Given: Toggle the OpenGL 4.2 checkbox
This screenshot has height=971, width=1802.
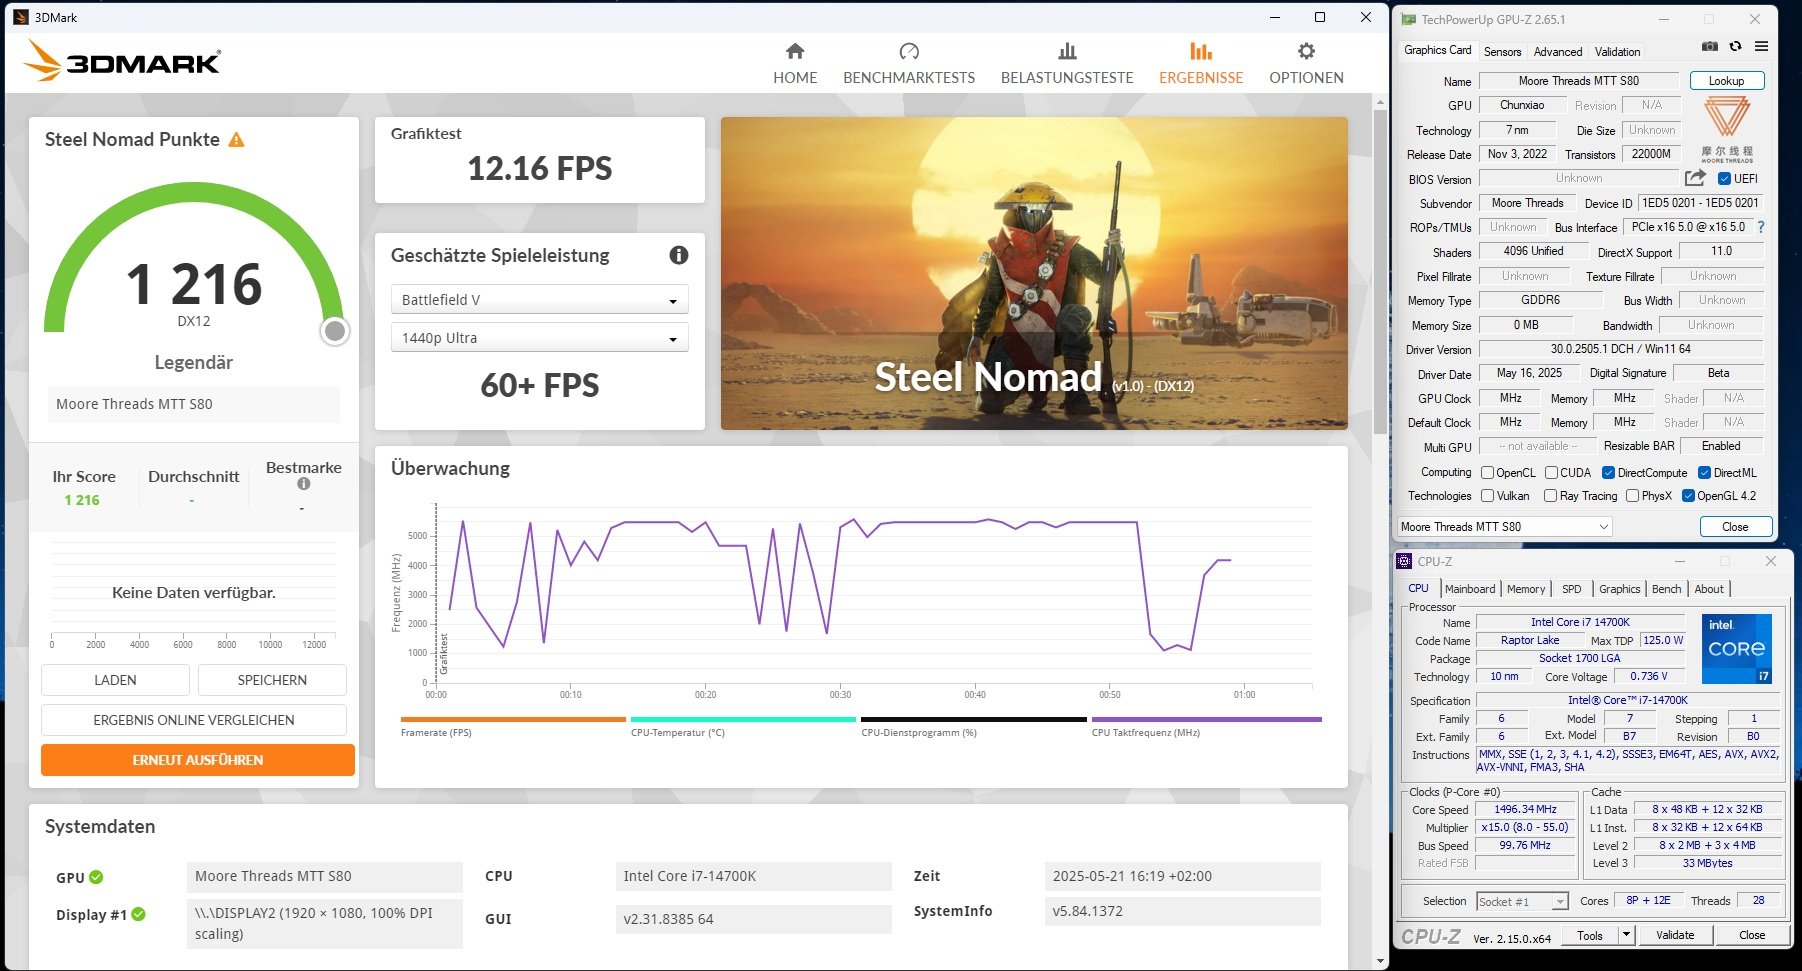Looking at the screenshot, I should click(1688, 496).
